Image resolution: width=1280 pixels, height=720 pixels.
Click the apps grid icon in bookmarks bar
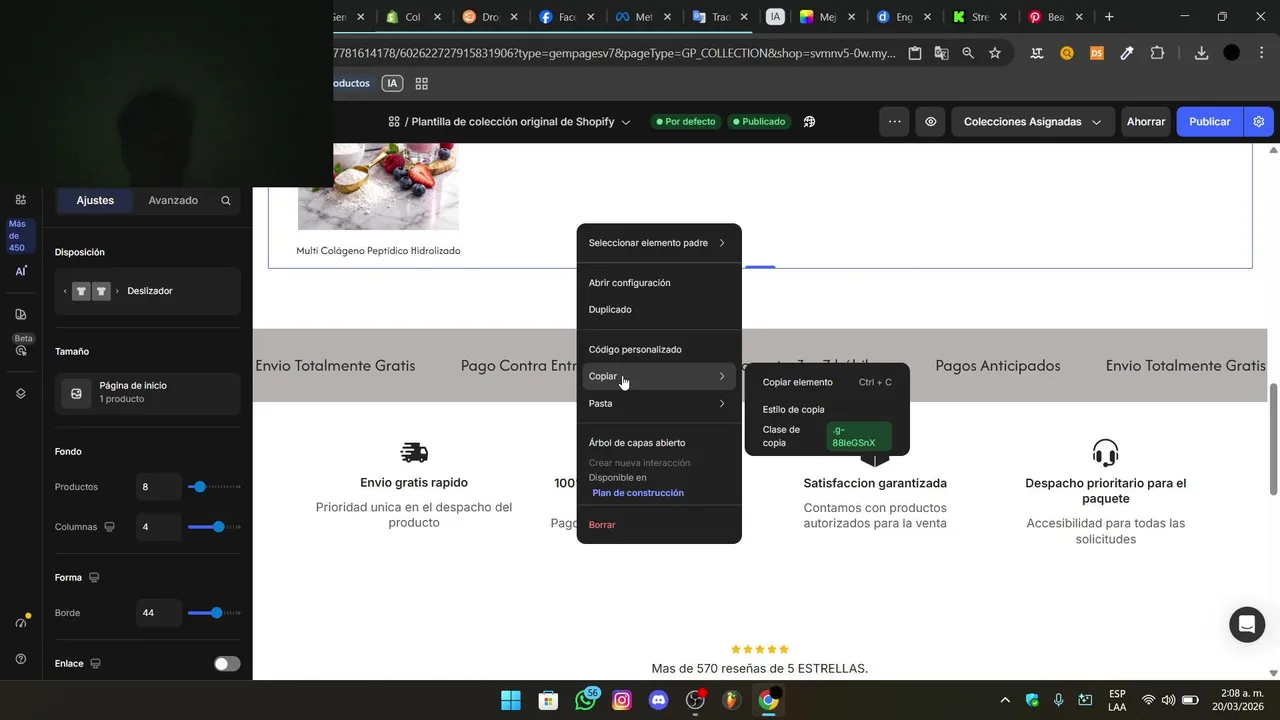point(422,84)
